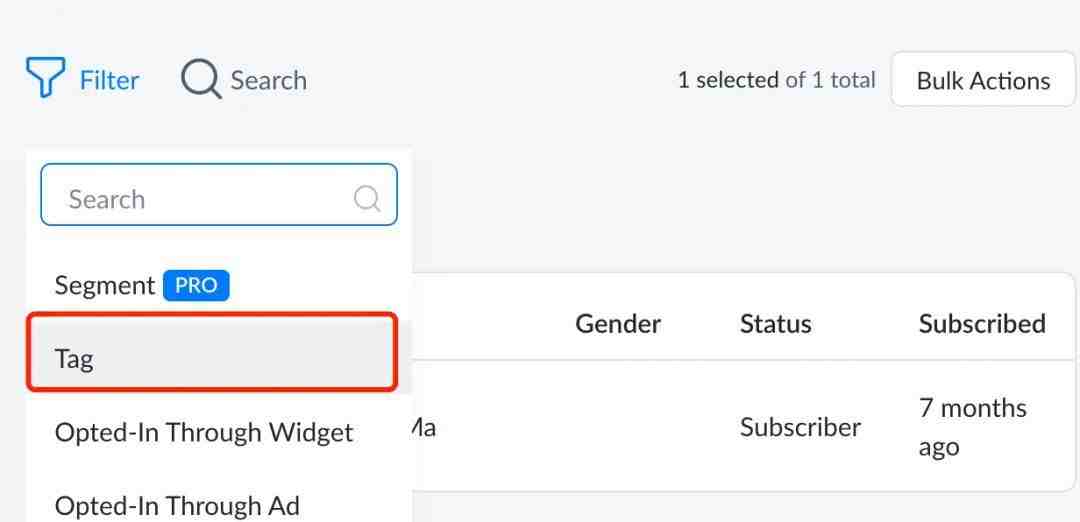
Task: Click the magnifier inside the filter search box
Action: (367, 198)
